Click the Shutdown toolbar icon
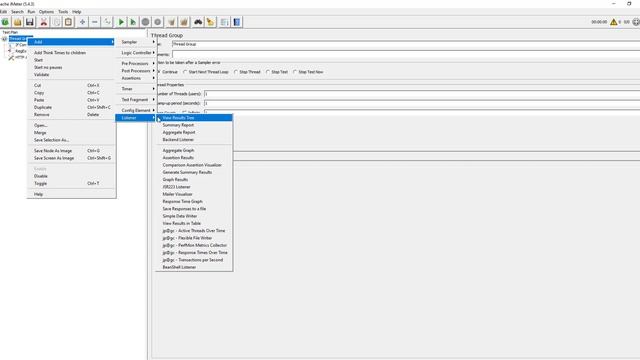640x360 pixels. (158, 22)
